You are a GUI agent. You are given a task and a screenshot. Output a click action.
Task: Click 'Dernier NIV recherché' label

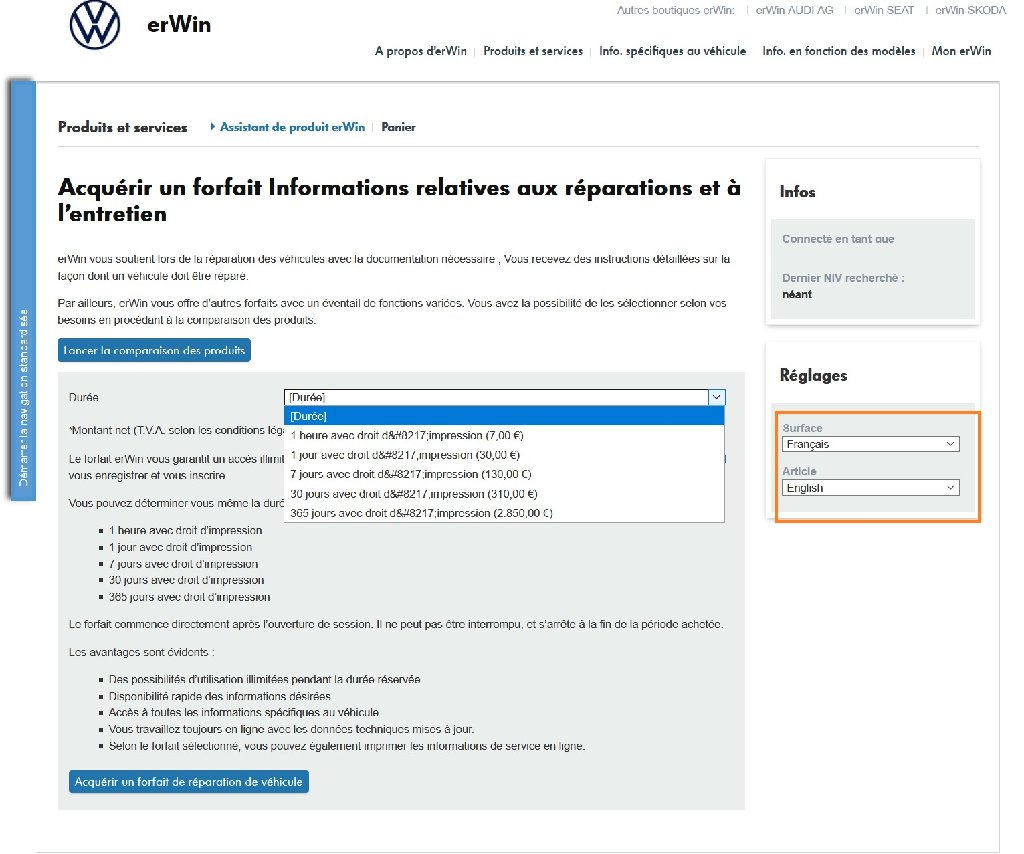coord(843,278)
